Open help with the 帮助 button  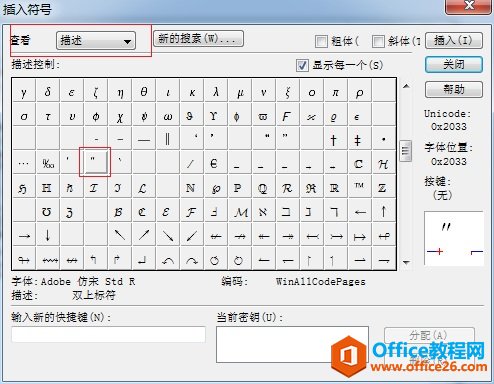(454, 89)
